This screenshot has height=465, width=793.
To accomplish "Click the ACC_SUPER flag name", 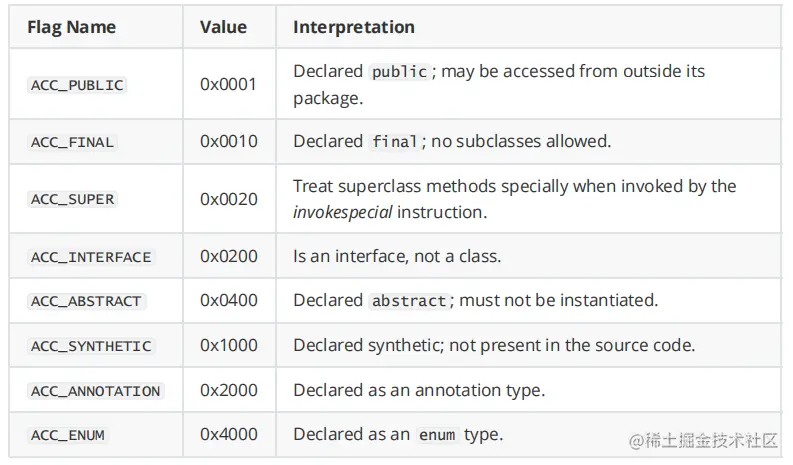I will pos(72,200).
